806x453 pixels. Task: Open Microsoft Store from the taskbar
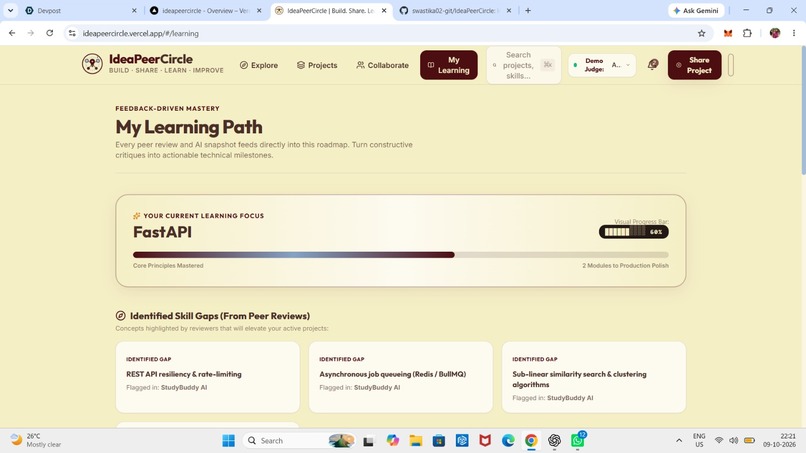click(438, 440)
